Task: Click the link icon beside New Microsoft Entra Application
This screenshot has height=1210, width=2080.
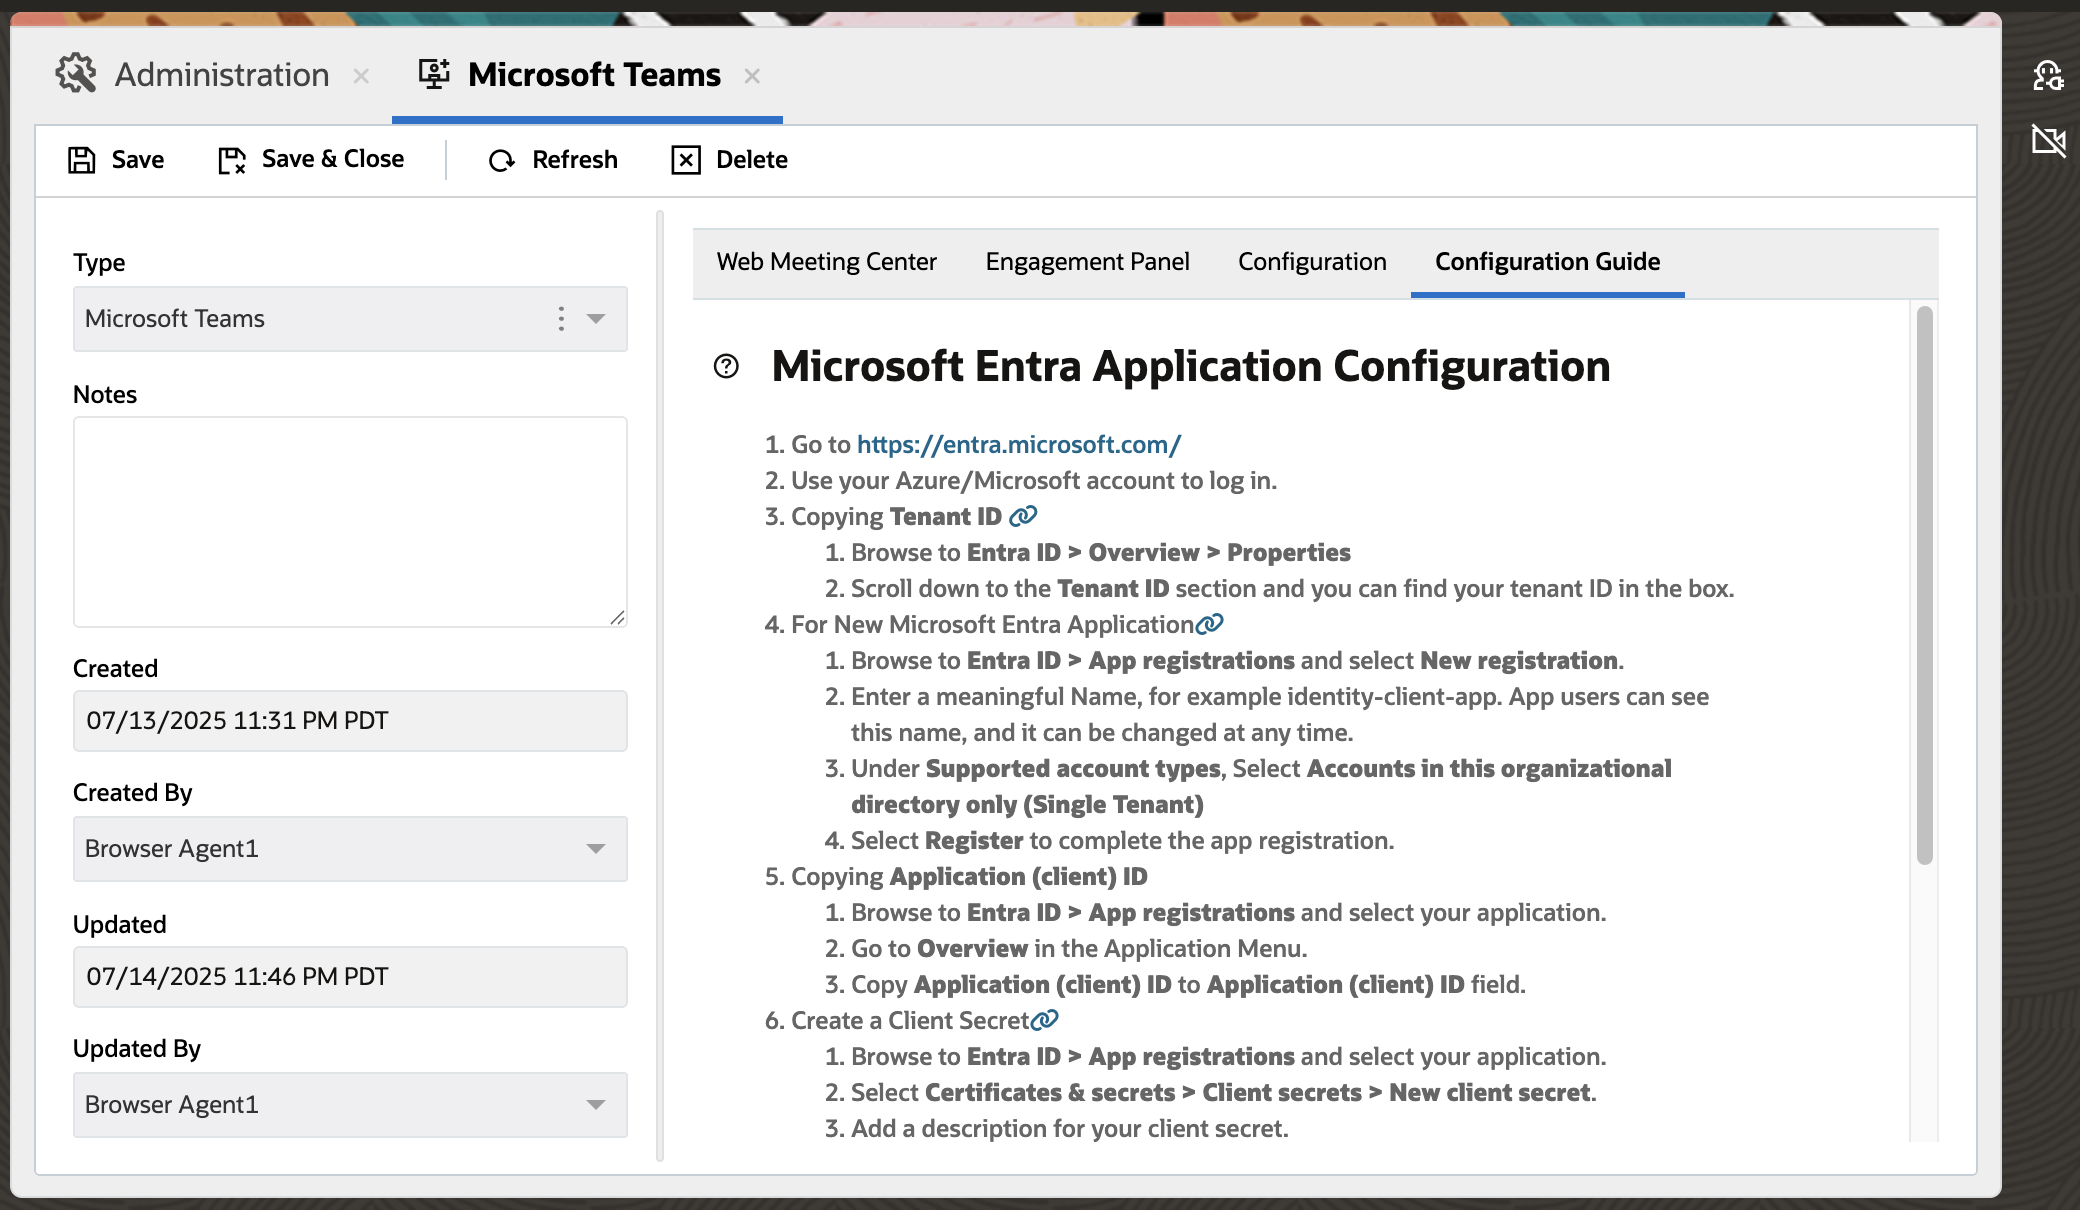Action: coord(1210,623)
